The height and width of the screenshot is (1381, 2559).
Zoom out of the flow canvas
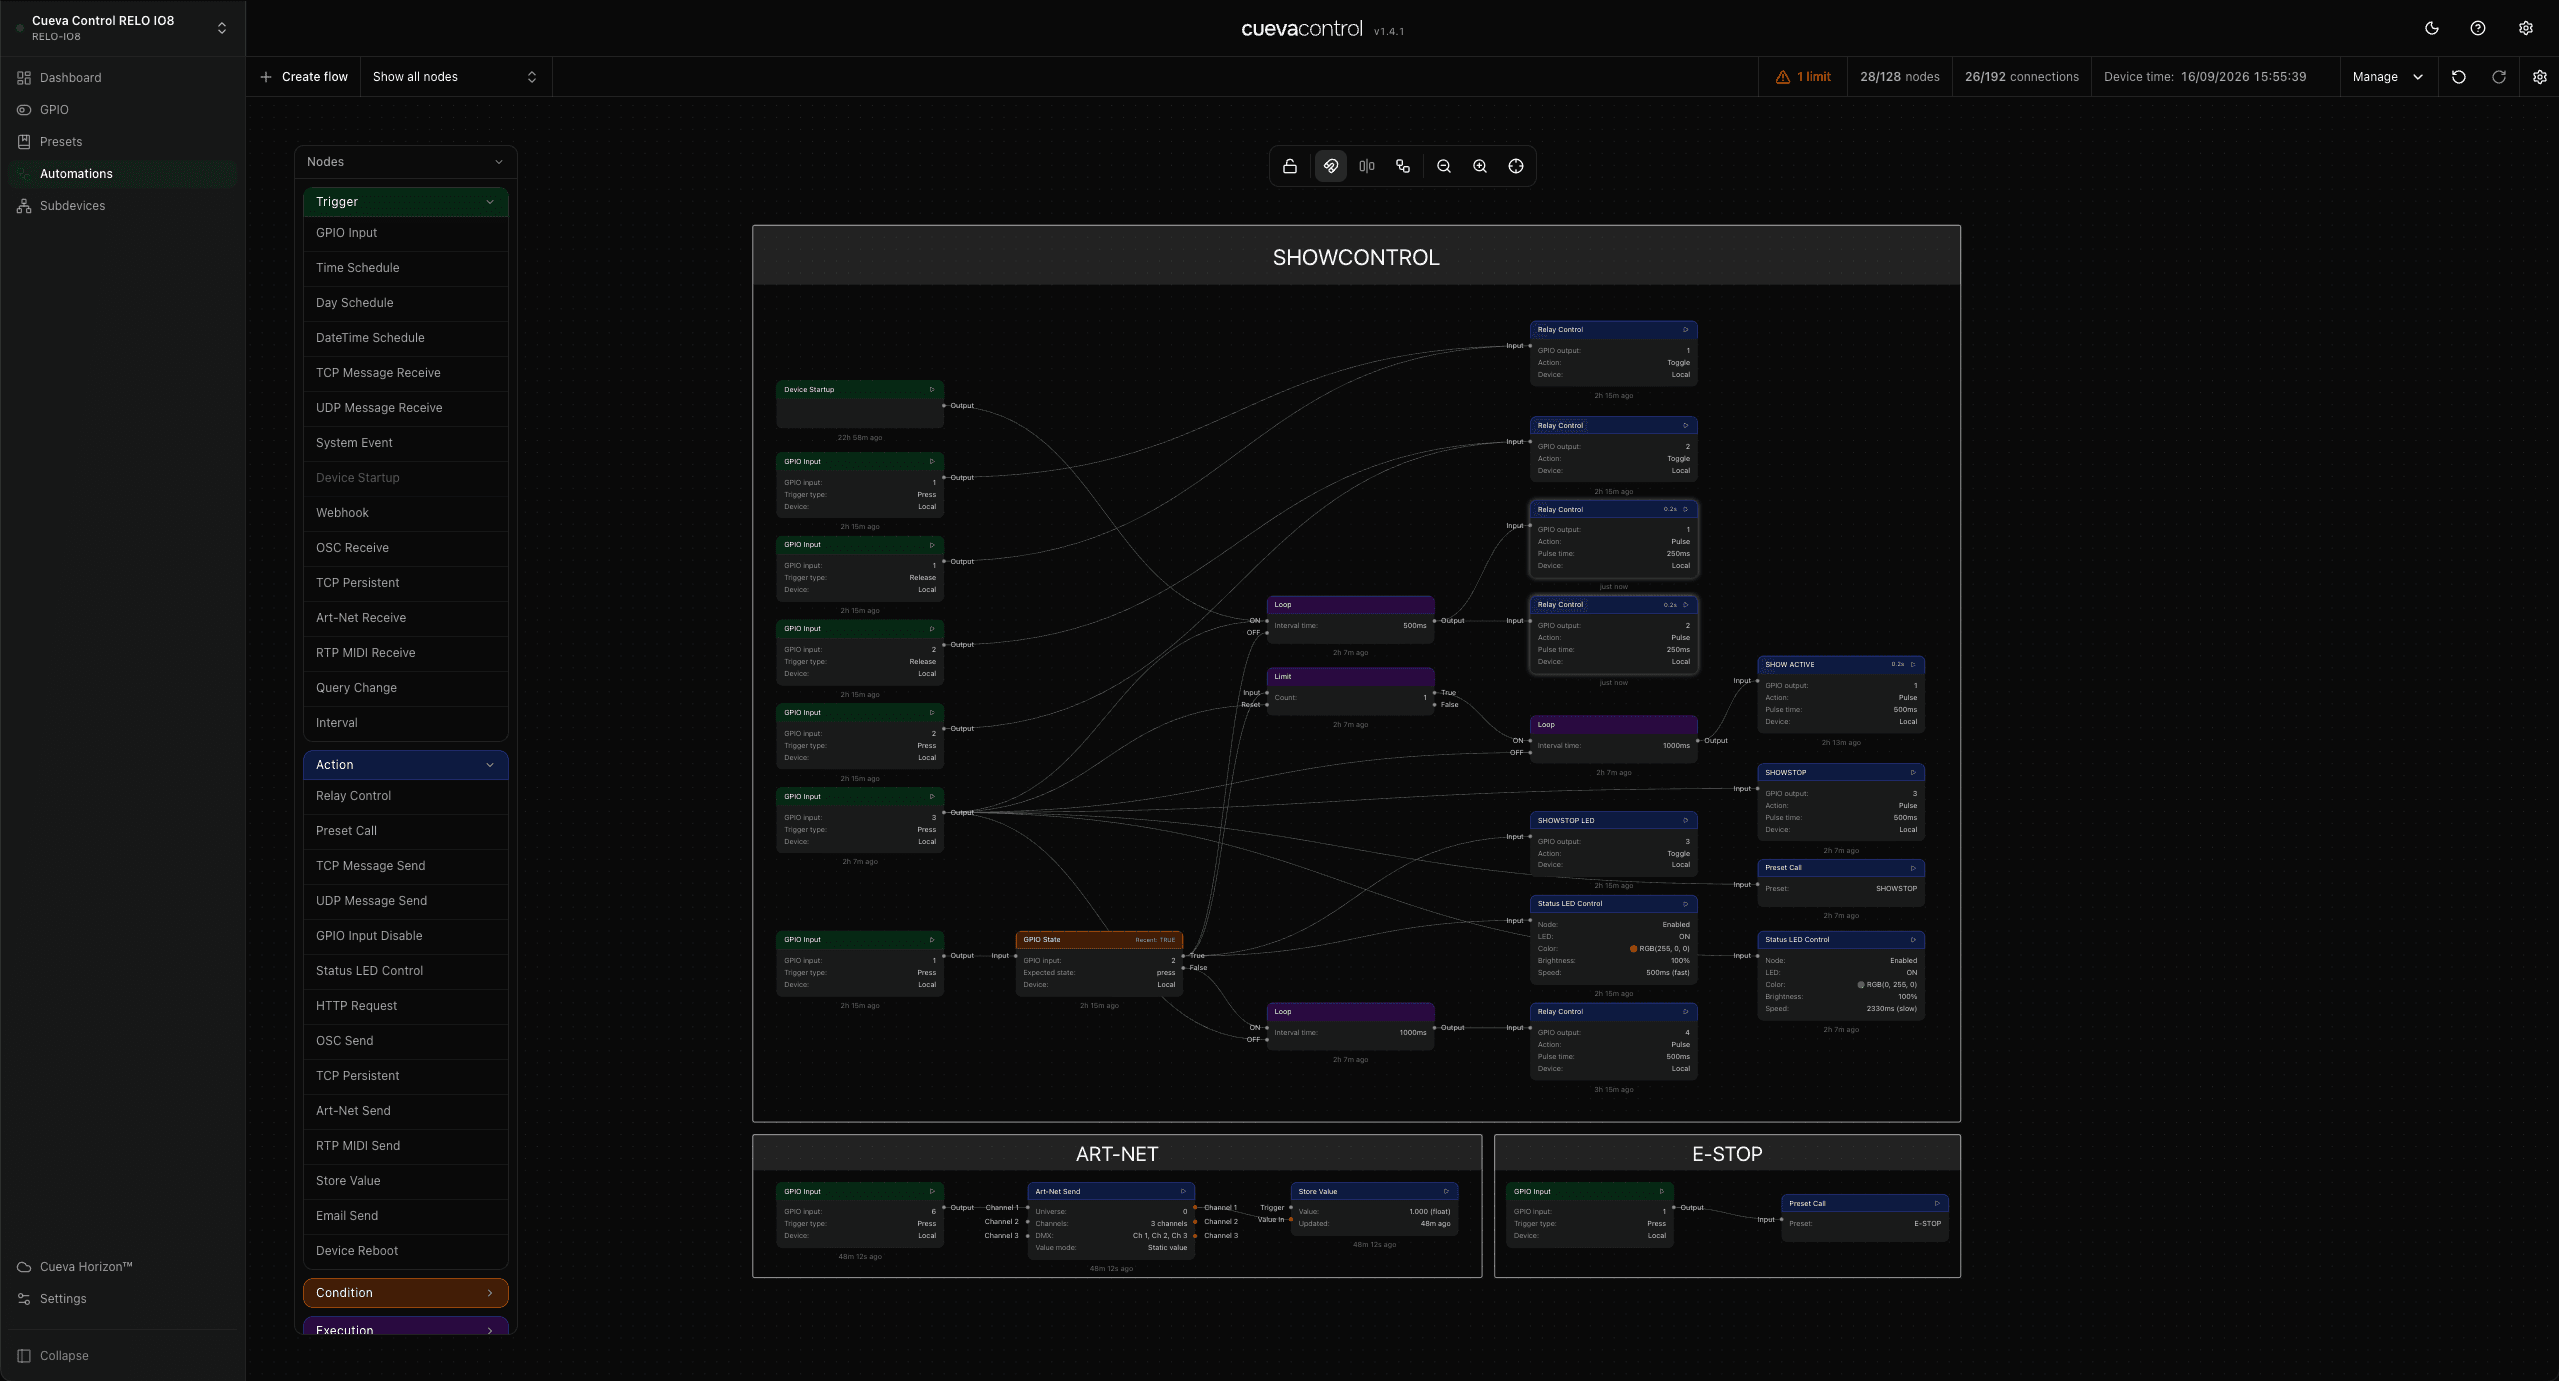(1443, 166)
